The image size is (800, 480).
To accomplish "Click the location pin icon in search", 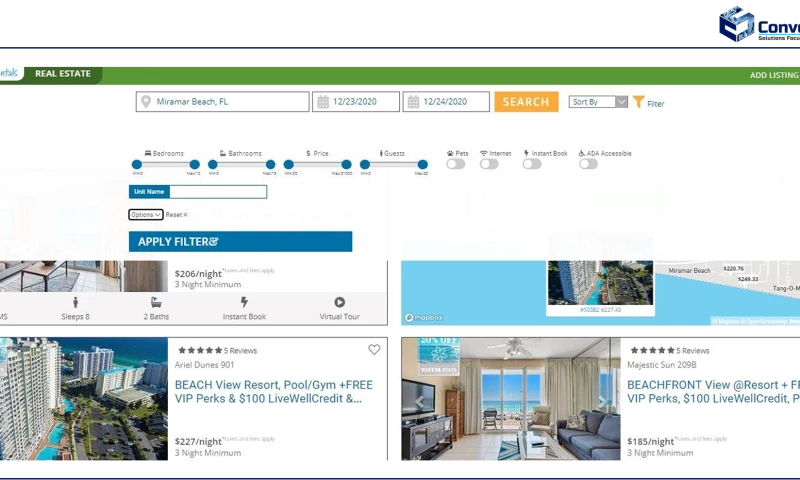I will [x=146, y=102].
